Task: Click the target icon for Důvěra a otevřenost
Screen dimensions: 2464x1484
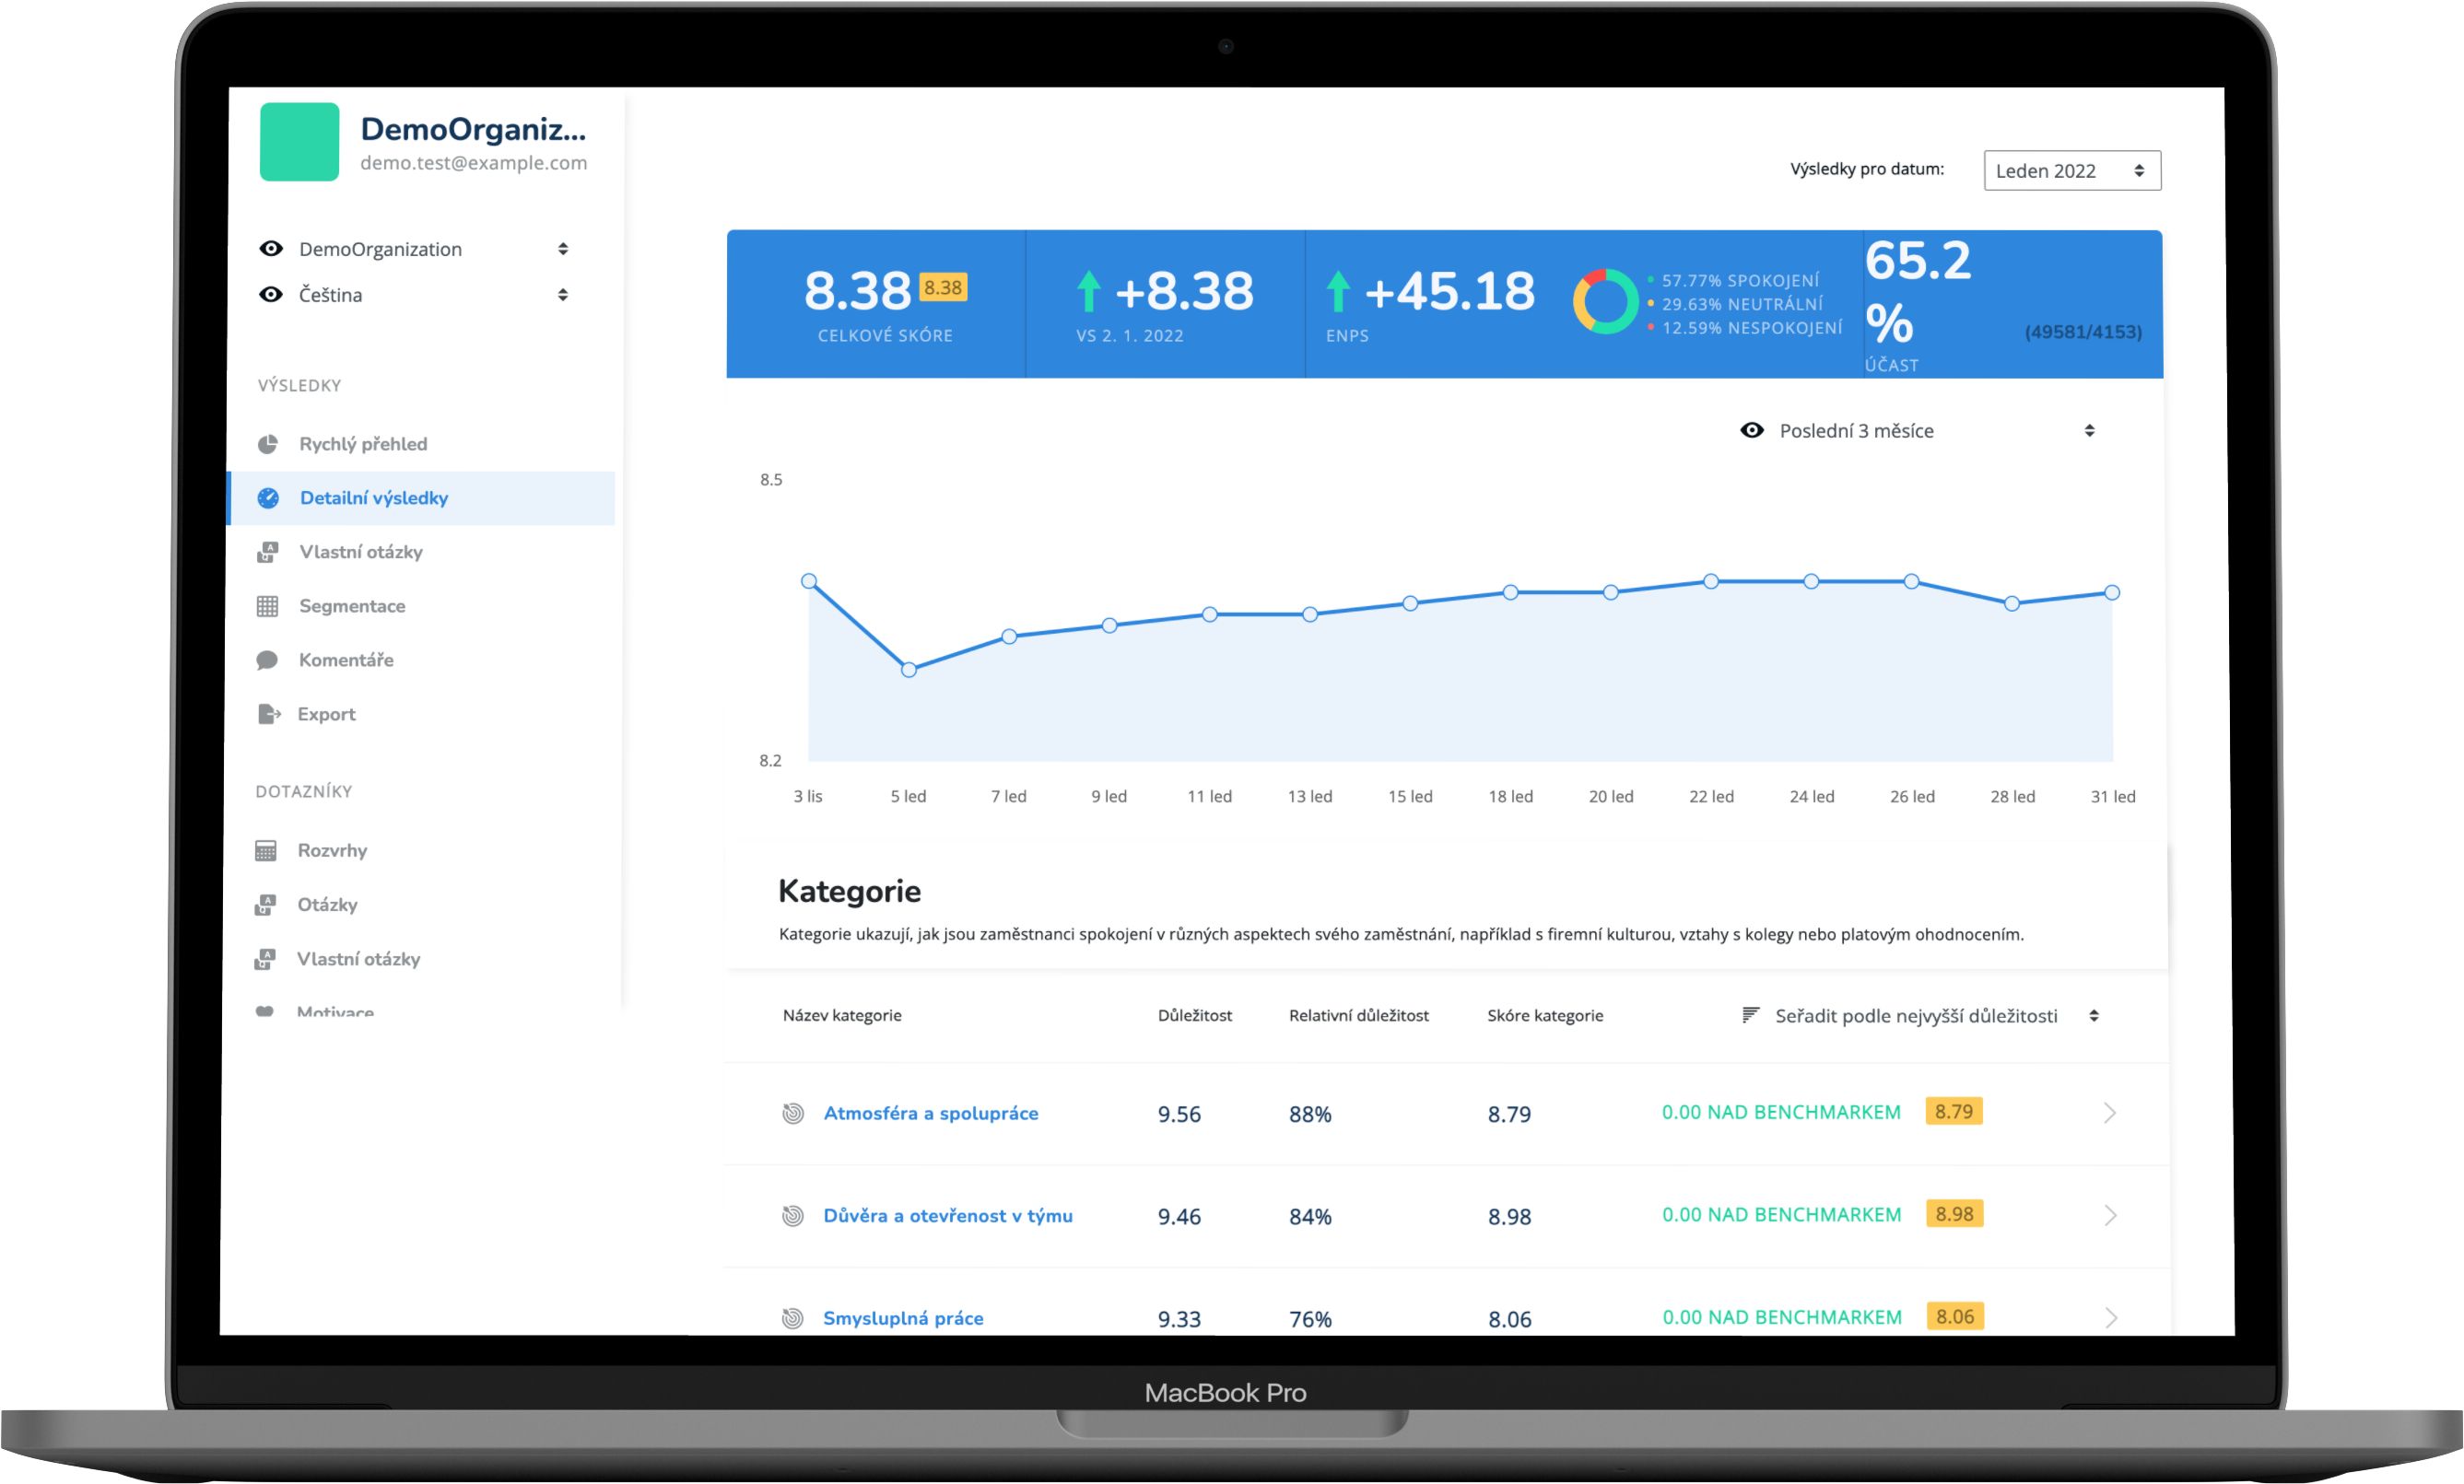Action: pos(793,1216)
